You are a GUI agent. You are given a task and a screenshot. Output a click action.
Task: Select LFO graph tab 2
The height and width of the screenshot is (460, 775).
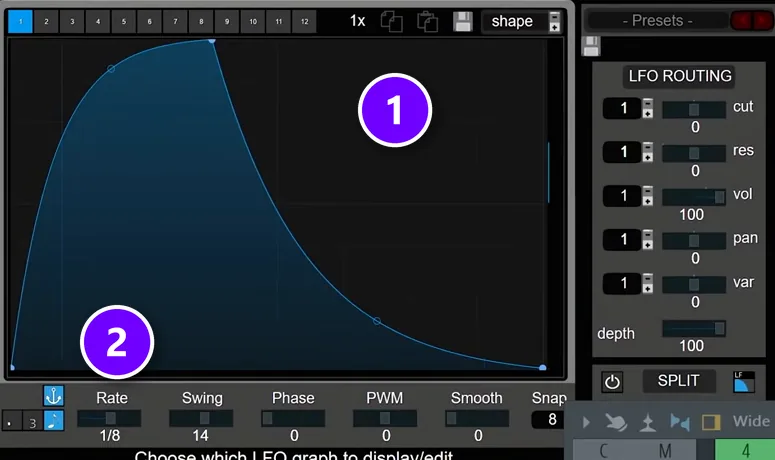(x=46, y=22)
